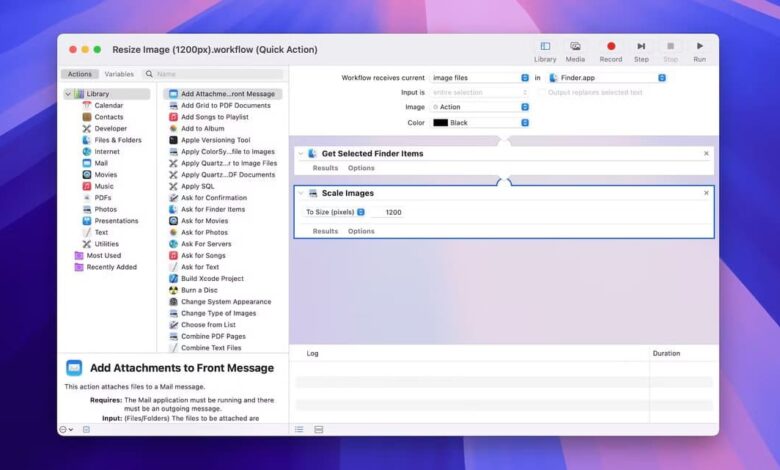Toggle the Library panel toolbar button
Viewport: 780px width, 470px height.
[x=545, y=52]
